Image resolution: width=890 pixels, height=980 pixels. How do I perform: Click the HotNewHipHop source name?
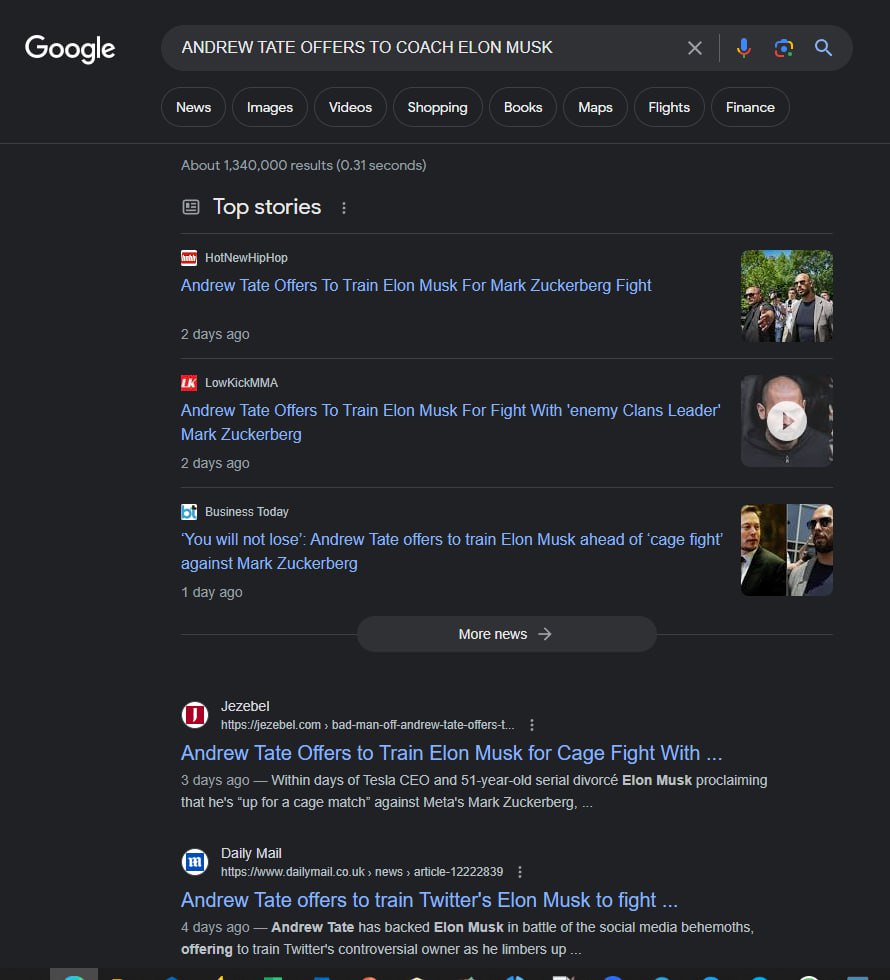click(x=246, y=258)
